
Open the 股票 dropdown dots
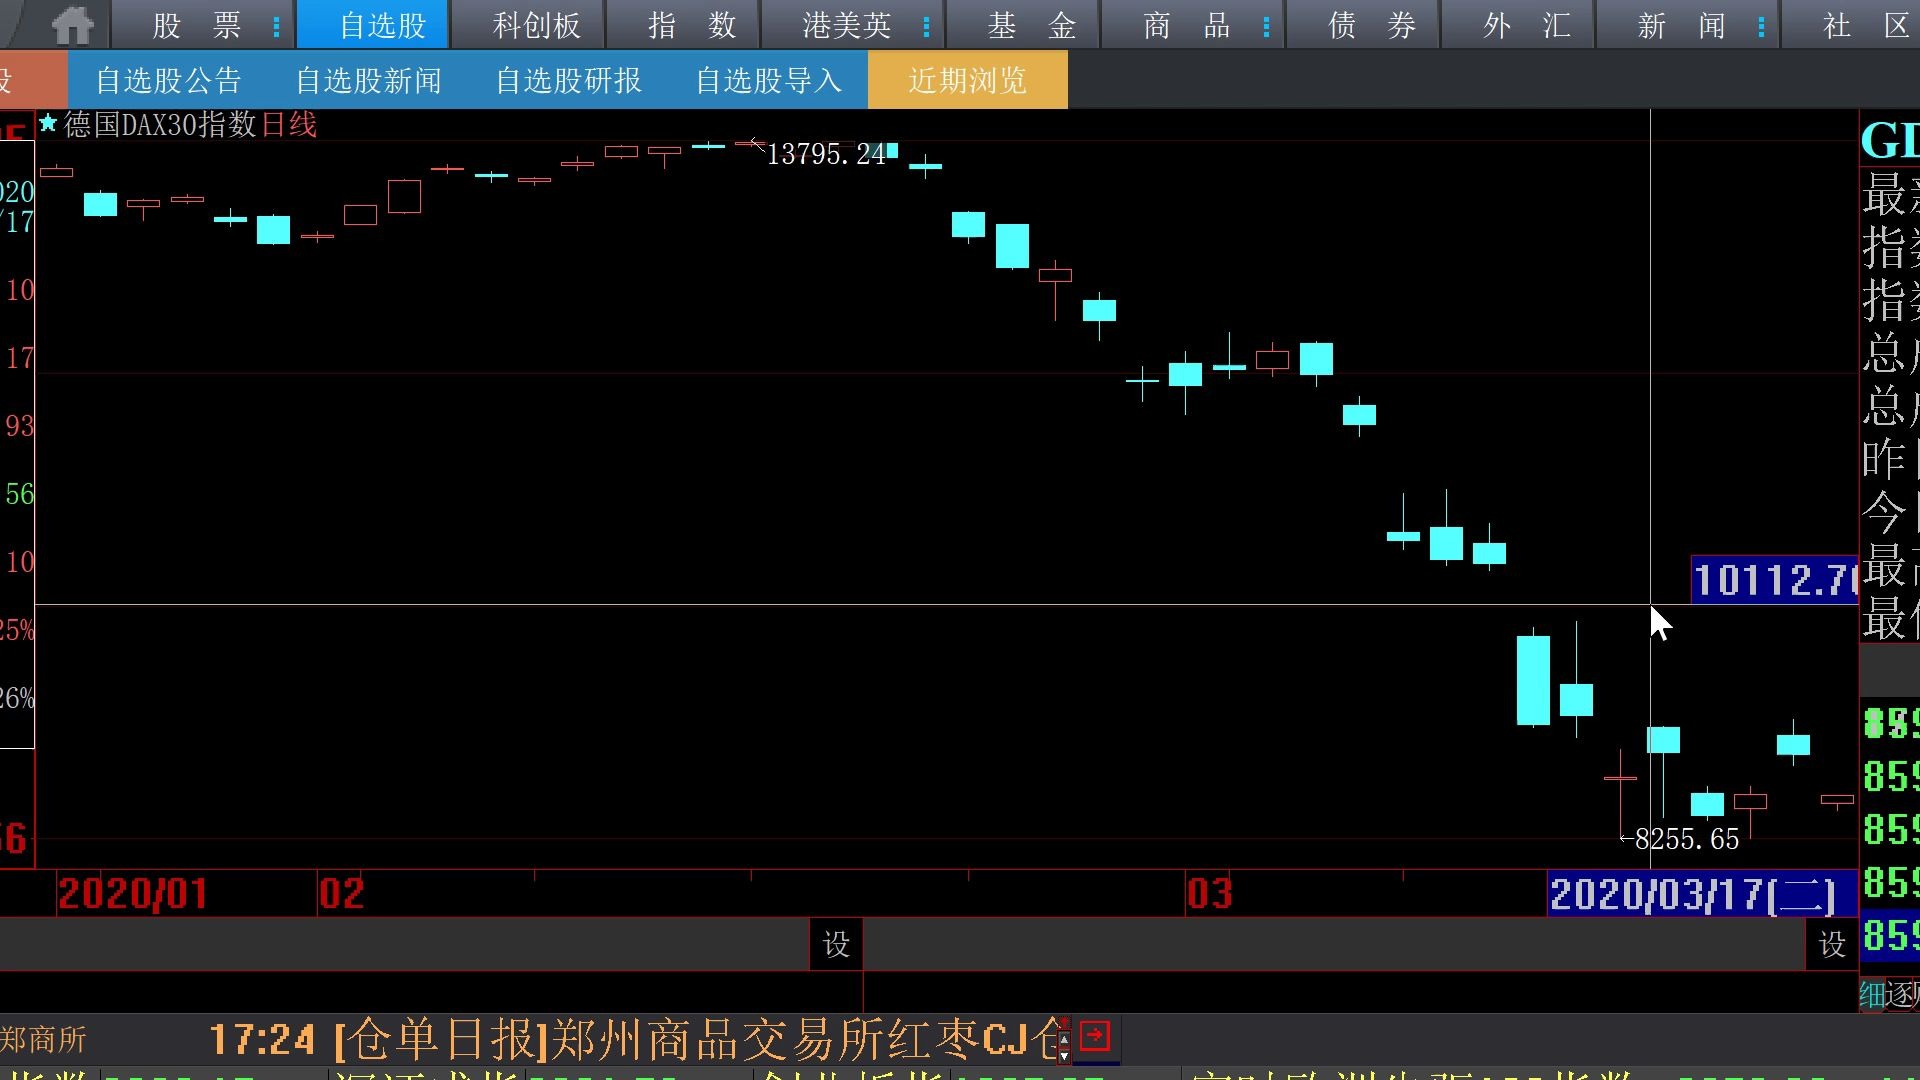coord(277,27)
